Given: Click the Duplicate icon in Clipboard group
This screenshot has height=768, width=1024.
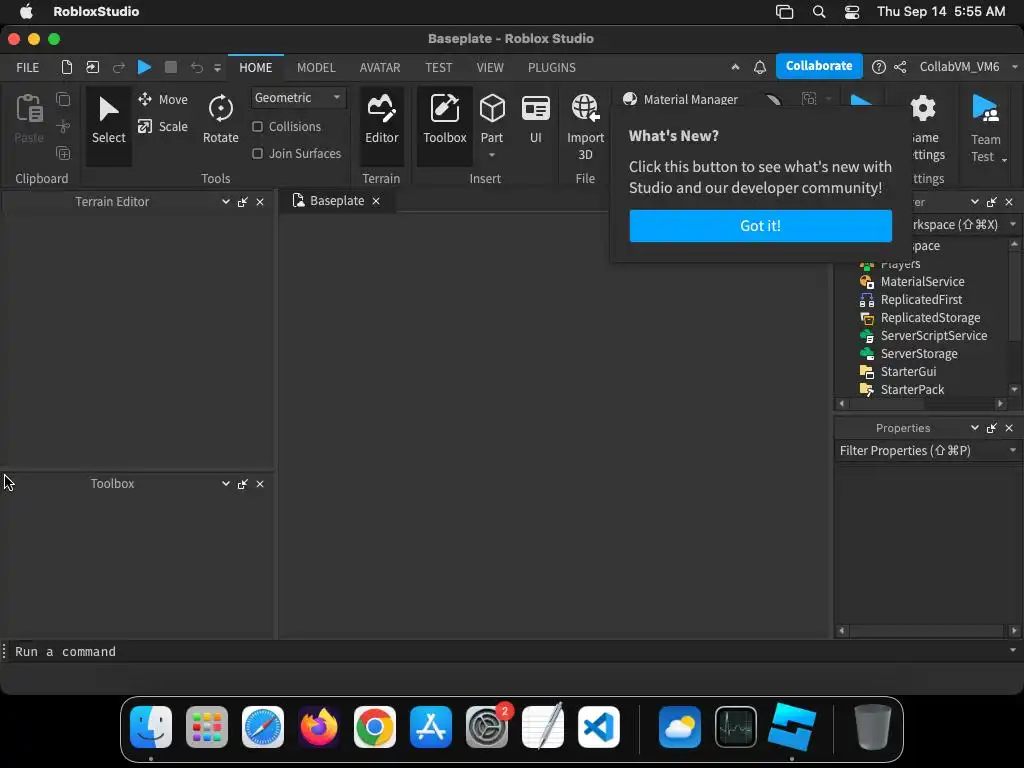Looking at the screenshot, I should click(63, 153).
